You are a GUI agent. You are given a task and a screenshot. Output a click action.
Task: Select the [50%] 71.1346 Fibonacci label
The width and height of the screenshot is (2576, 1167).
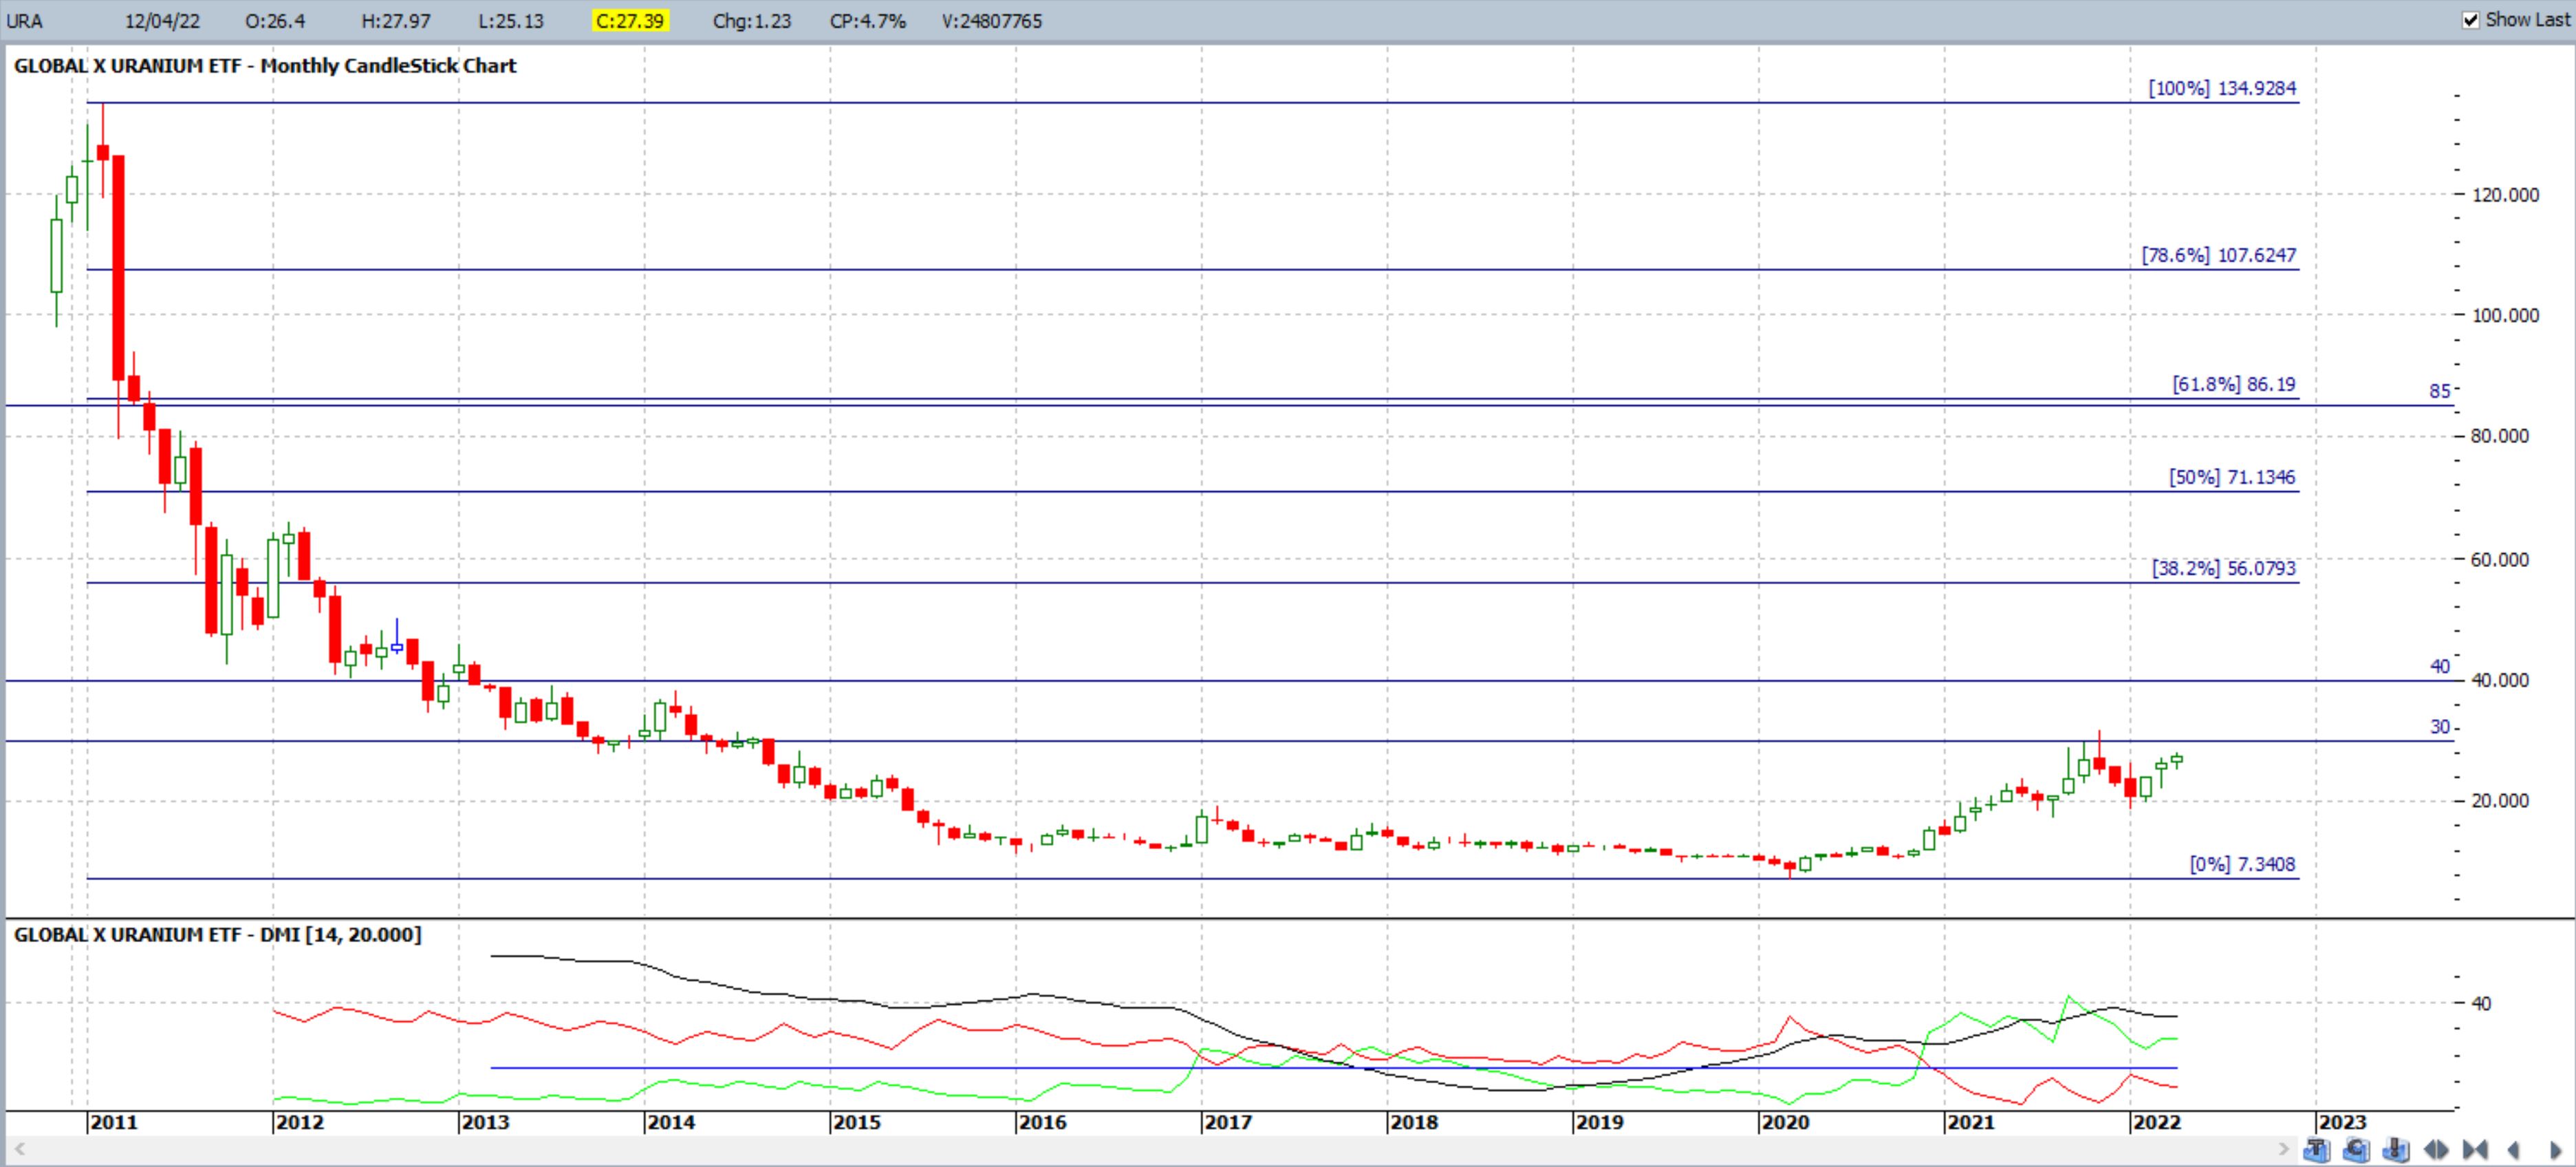2232,477
